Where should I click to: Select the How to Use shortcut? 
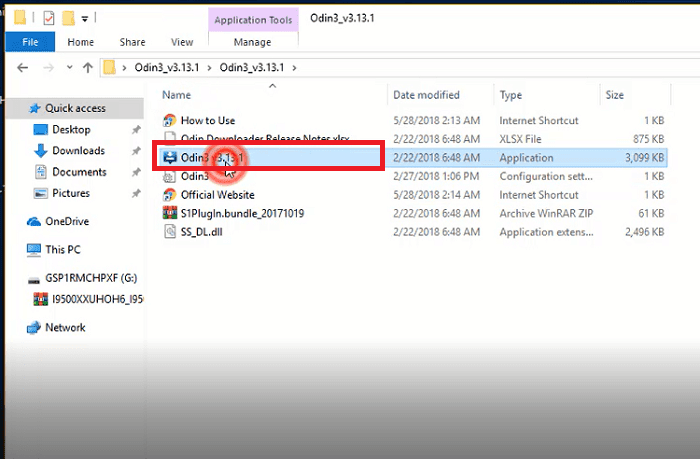(208, 120)
